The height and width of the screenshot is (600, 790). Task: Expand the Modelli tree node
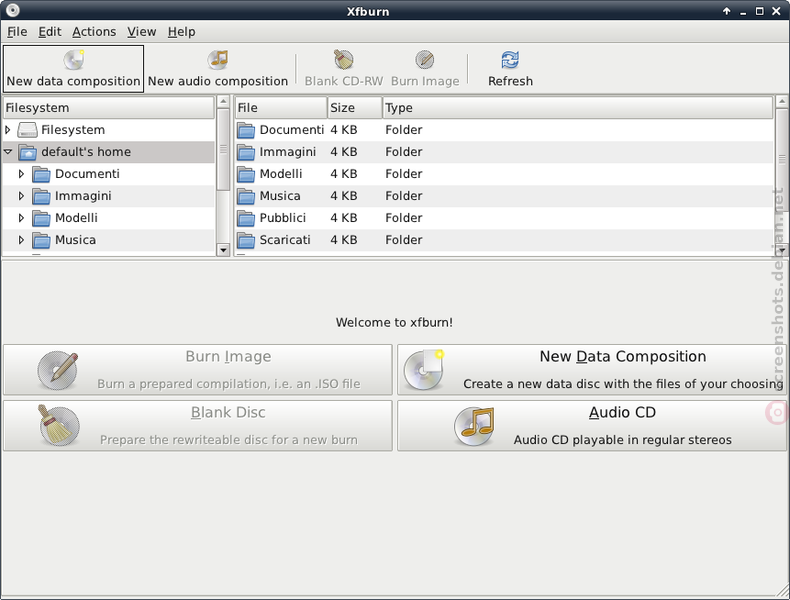[21, 218]
